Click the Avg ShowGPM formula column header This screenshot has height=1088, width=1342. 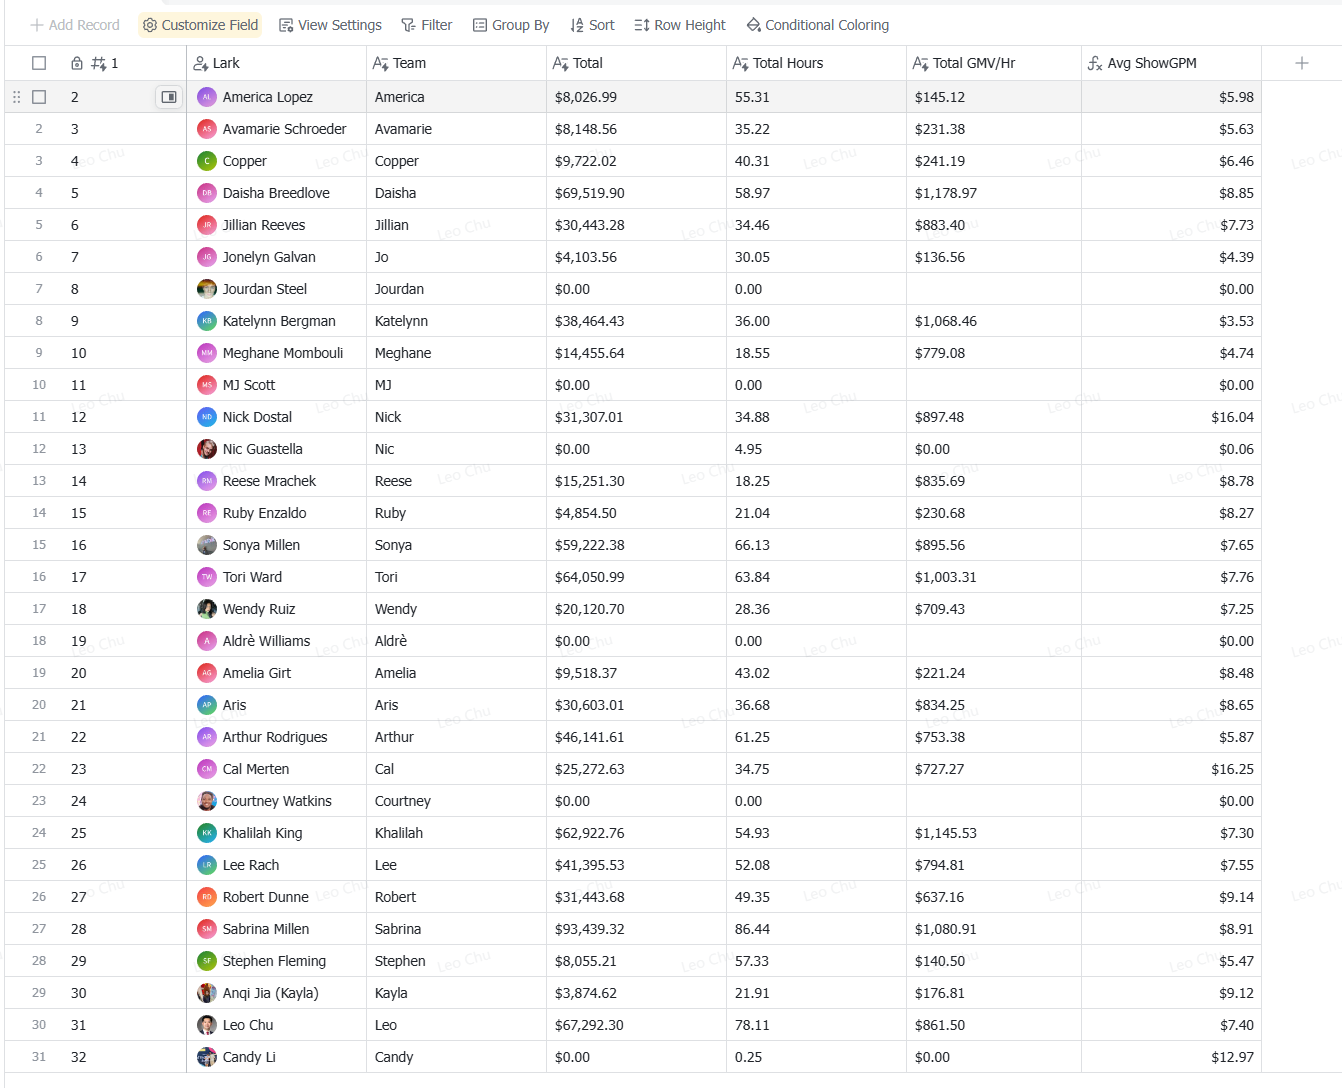(x=1151, y=63)
